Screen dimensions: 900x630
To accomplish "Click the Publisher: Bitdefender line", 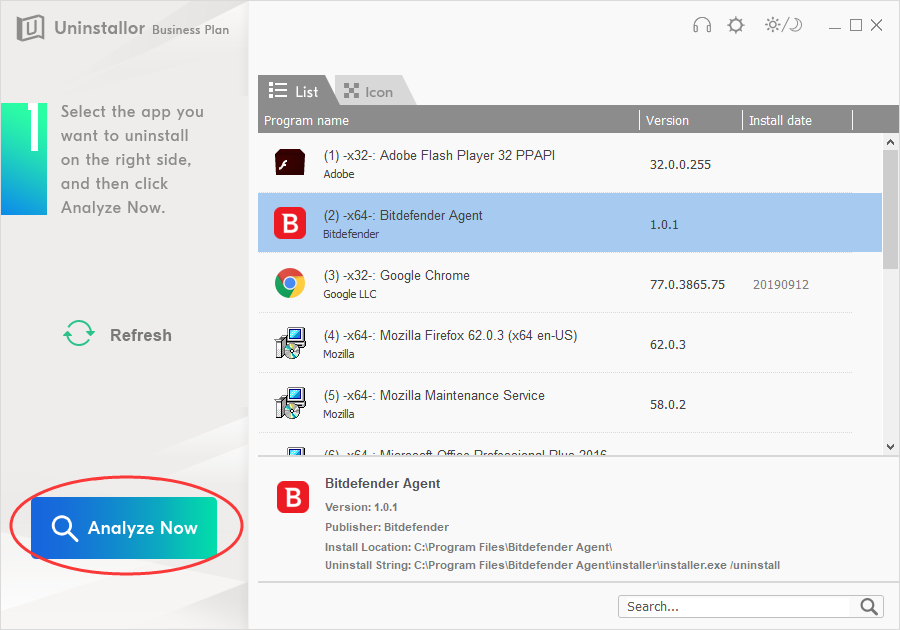I will (x=387, y=527).
